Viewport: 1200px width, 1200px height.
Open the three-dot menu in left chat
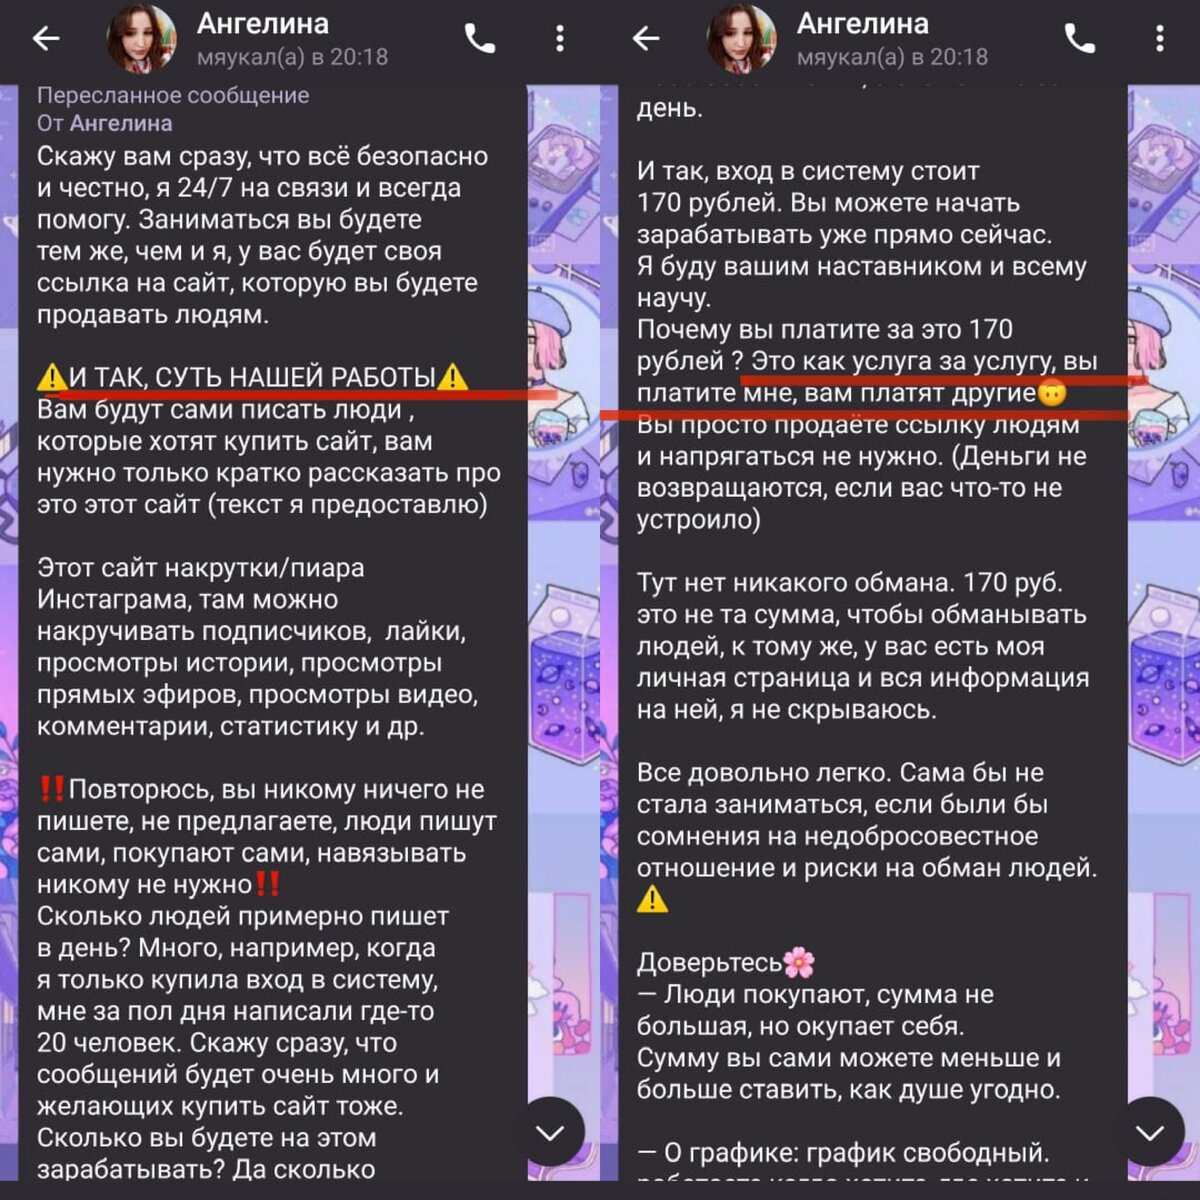pos(560,39)
